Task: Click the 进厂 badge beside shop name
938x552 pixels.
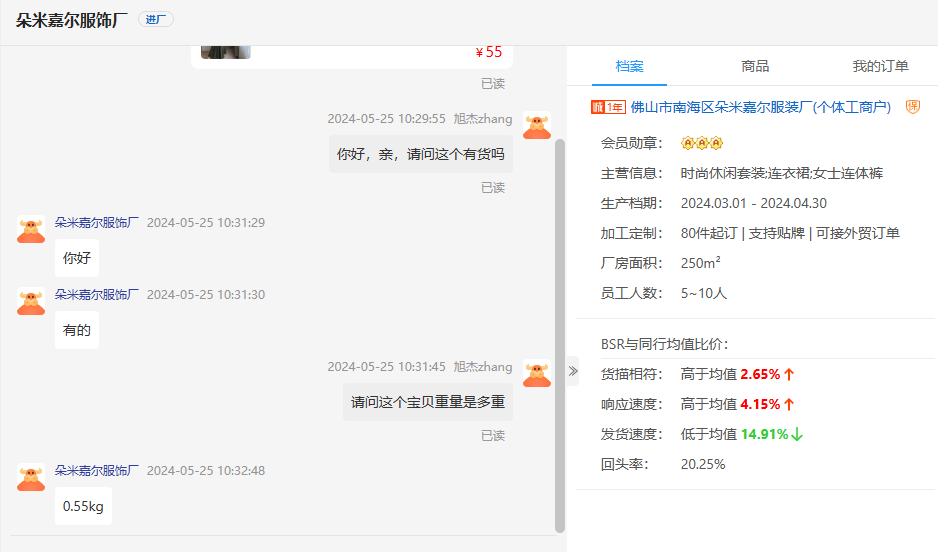Action: (x=156, y=20)
